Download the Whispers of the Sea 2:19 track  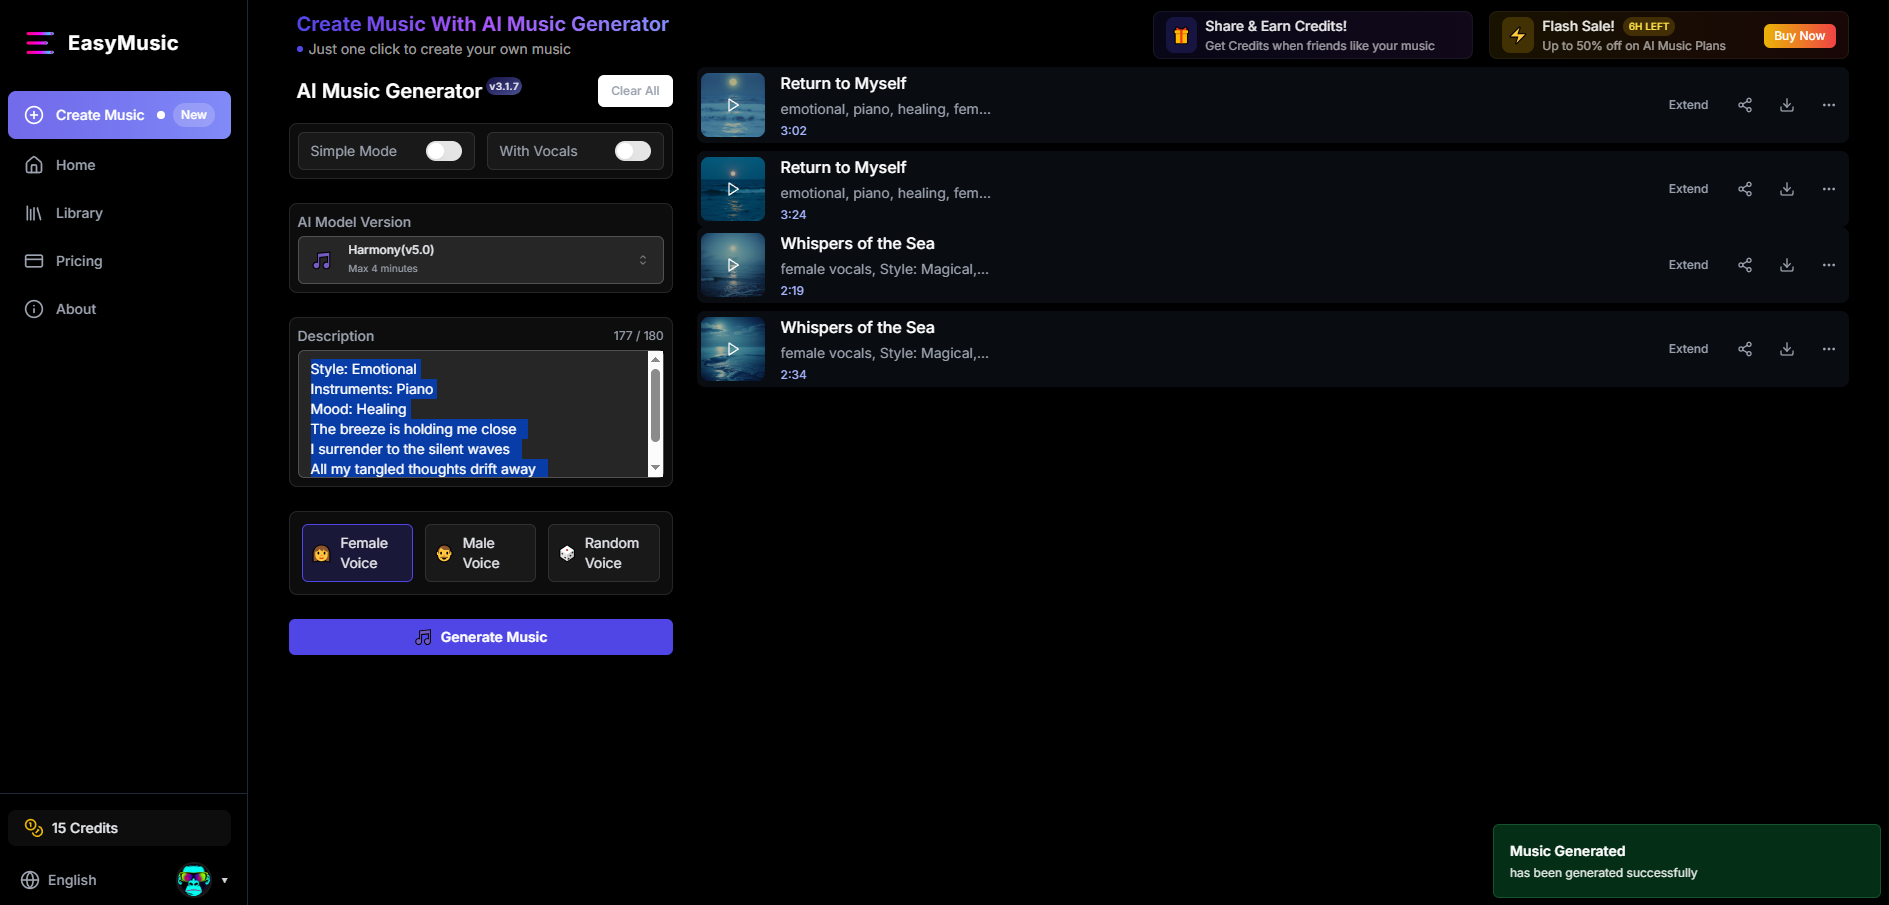pos(1787,265)
